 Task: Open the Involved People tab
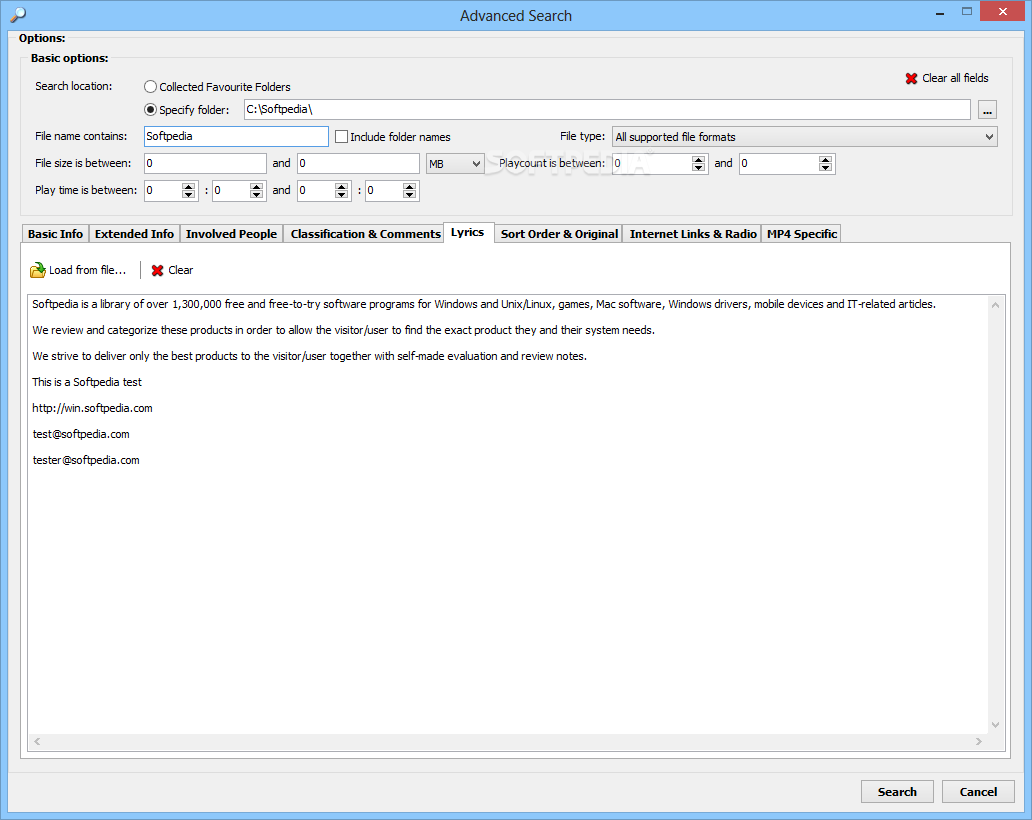pos(231,234)
